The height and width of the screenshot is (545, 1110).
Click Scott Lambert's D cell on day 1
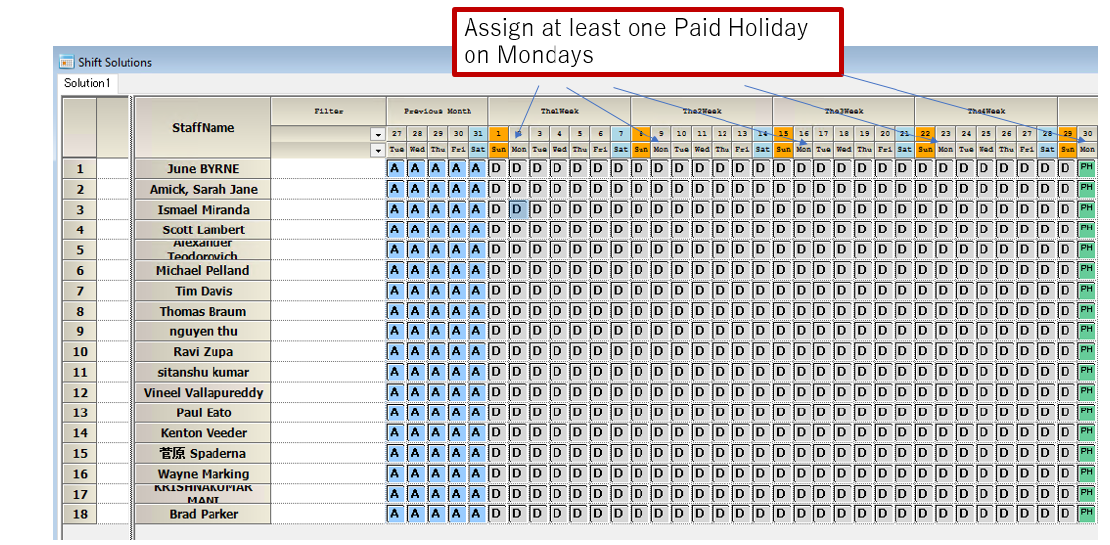pos(498,229)
